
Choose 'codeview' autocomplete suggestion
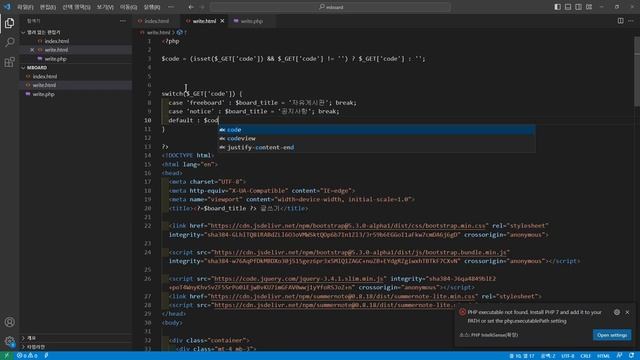click(x=376, y=139)
